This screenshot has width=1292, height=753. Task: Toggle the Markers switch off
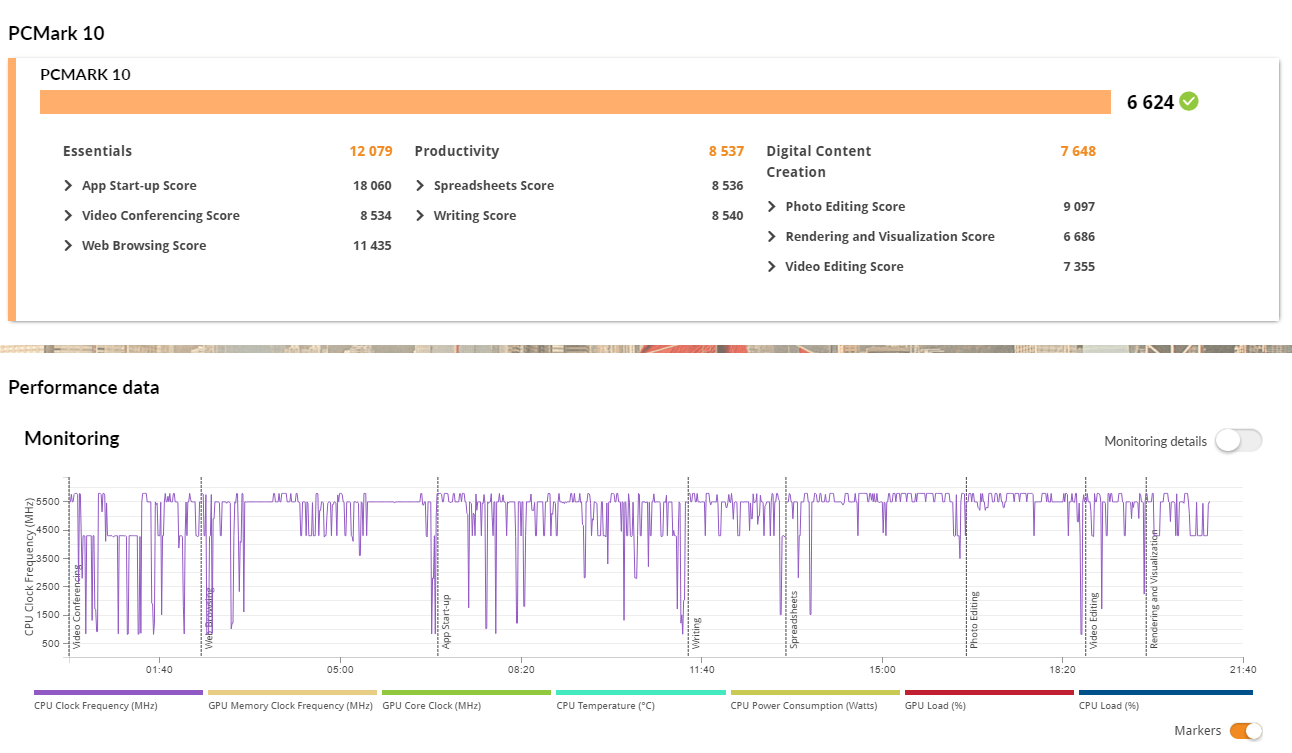click(1246, 731)
